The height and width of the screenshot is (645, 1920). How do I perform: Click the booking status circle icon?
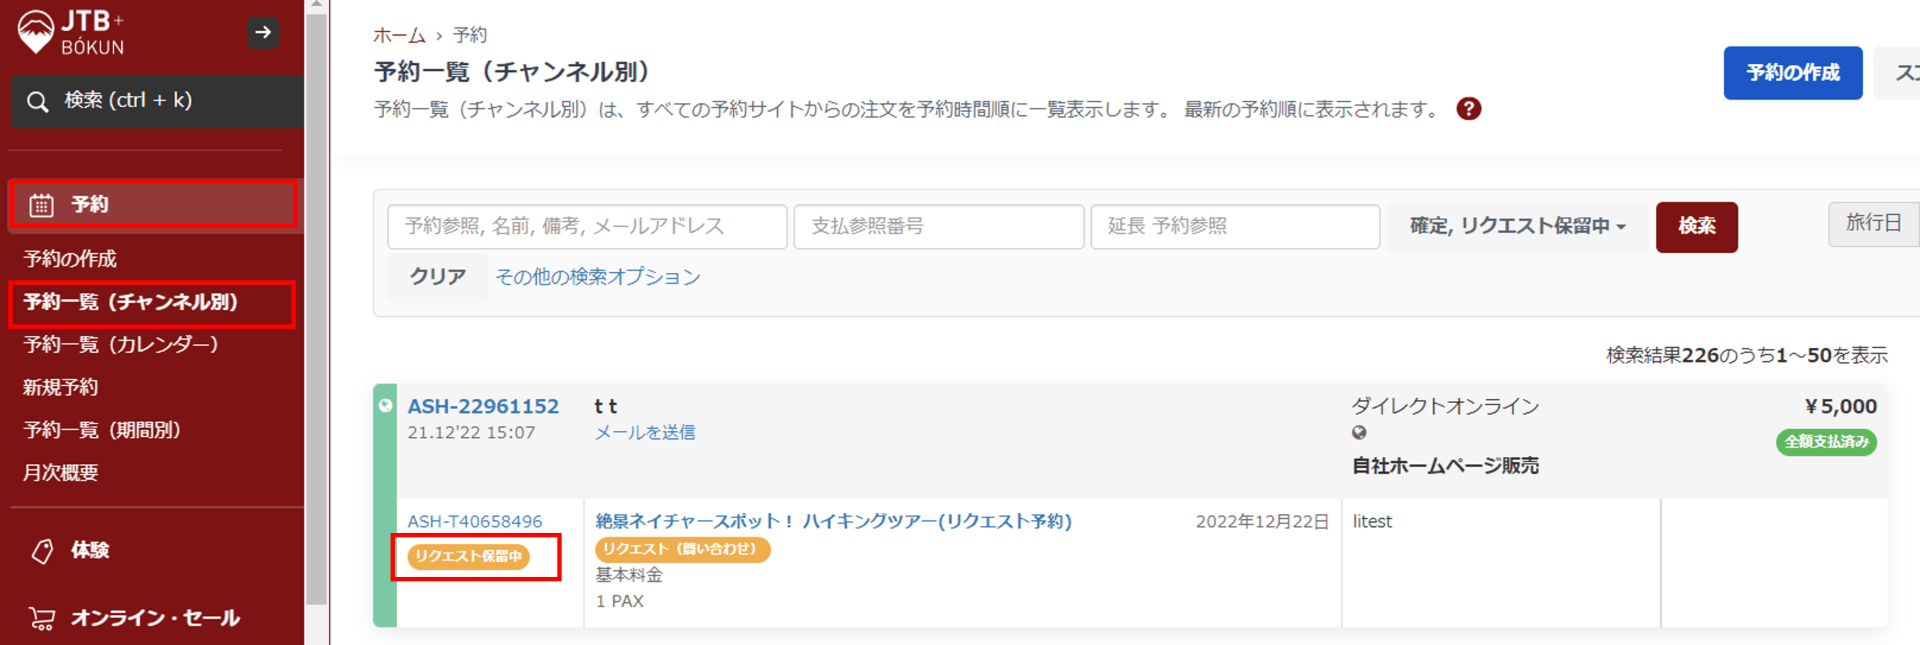click(x=385, y=406)
